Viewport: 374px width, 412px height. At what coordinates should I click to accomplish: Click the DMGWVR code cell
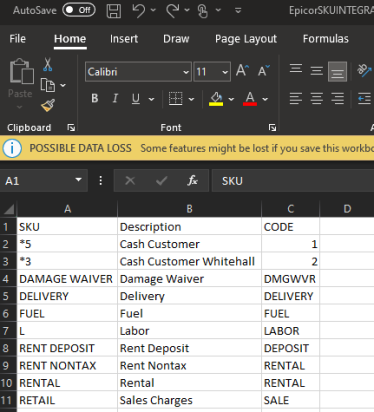290,279
